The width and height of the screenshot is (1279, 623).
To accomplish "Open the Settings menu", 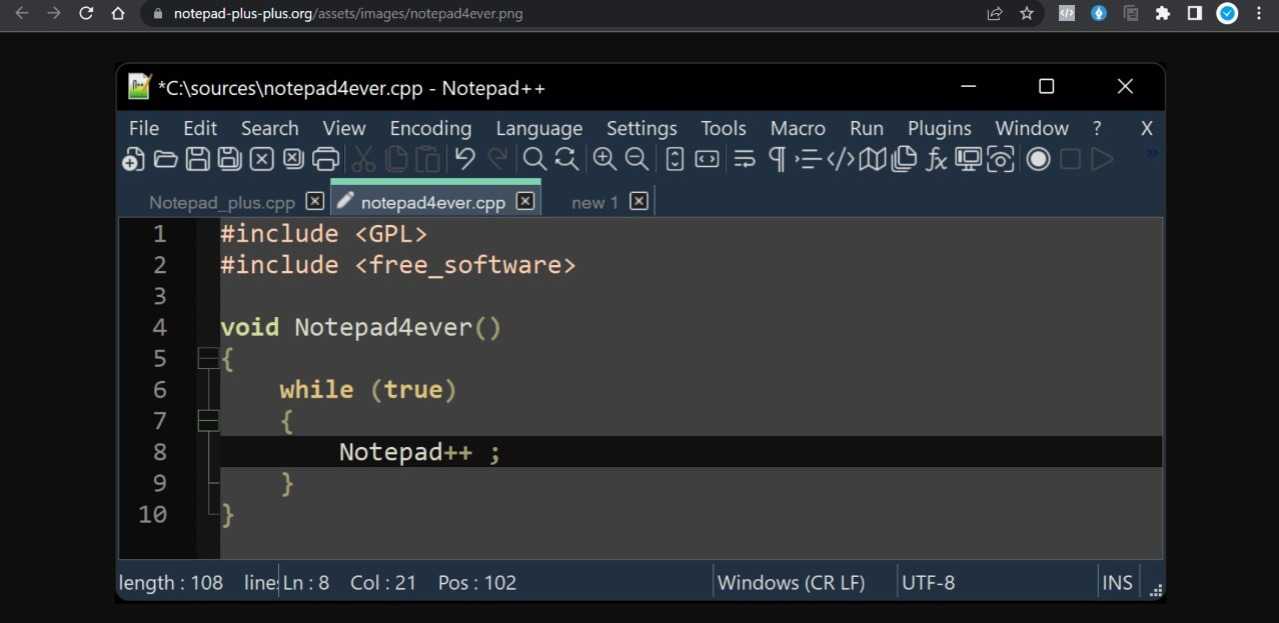I will pyautogui.click(x=642, y=128).
